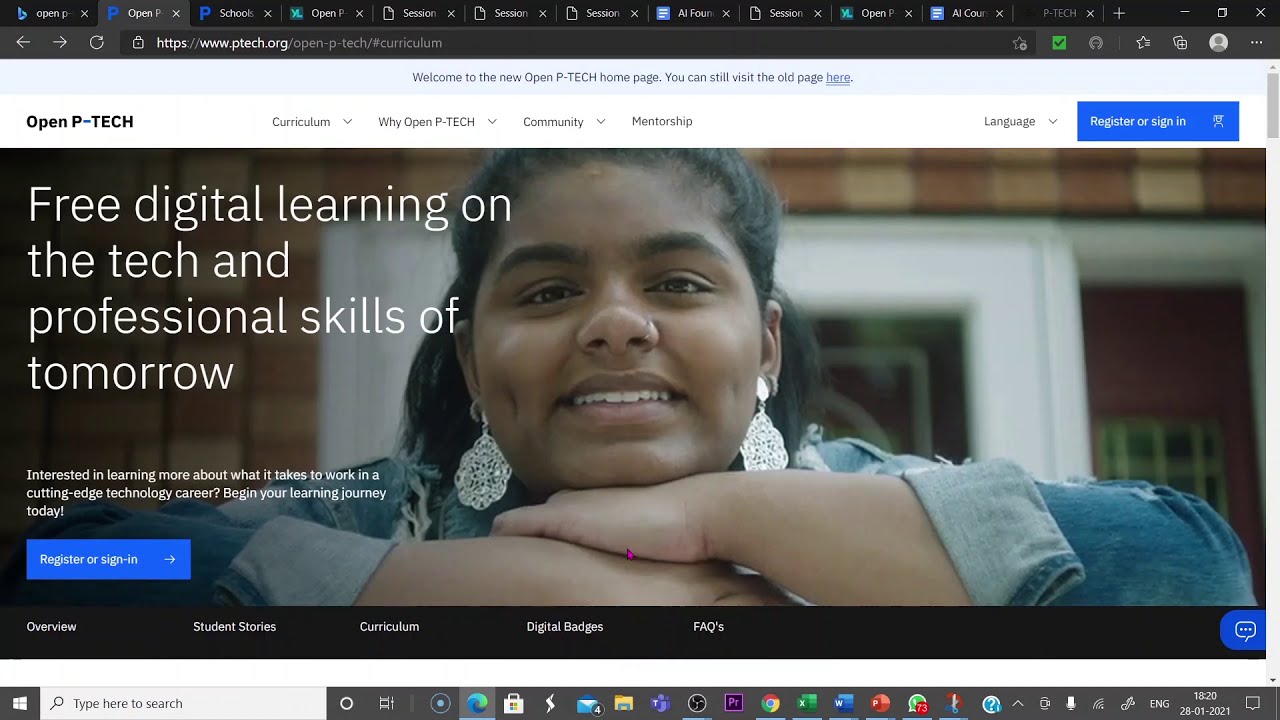The width and height of the screenshot is (1280, 720).
Task: Open the Mentorship nav item
Action: 662,121
